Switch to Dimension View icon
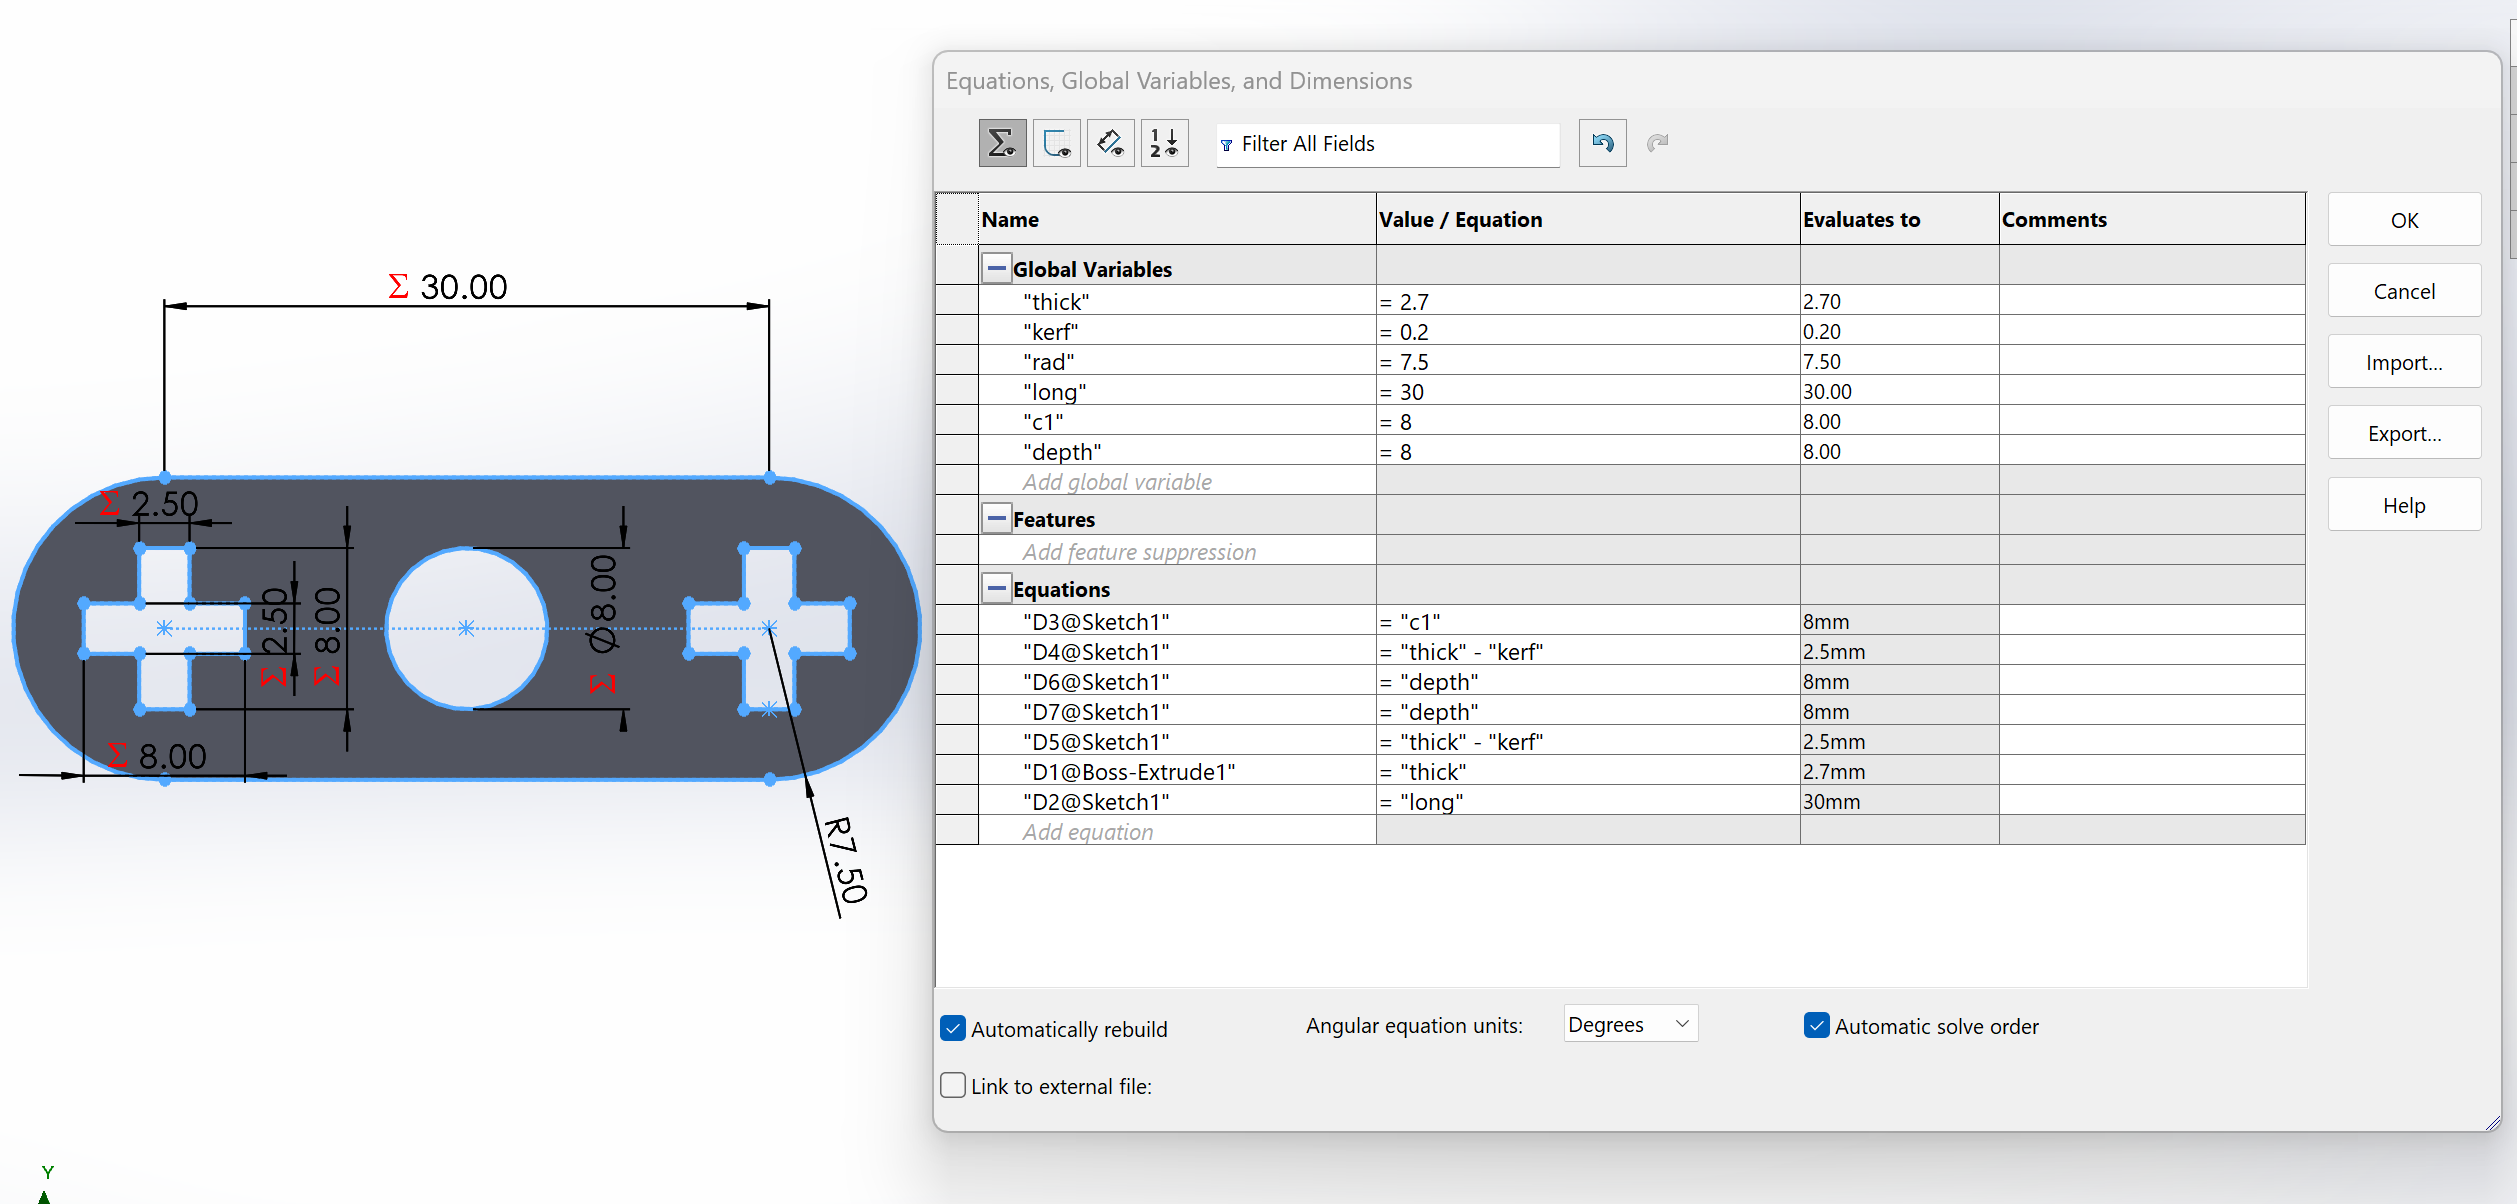 tap(1110, 143)
